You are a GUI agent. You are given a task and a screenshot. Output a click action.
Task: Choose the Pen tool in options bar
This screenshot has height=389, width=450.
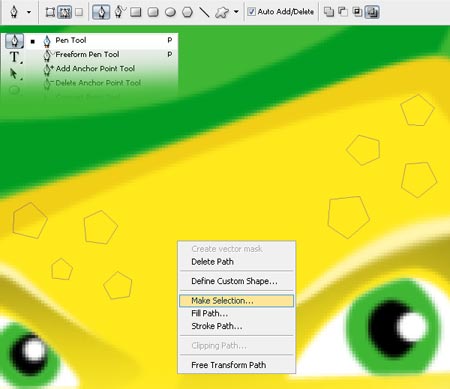(x=101, y=12)
